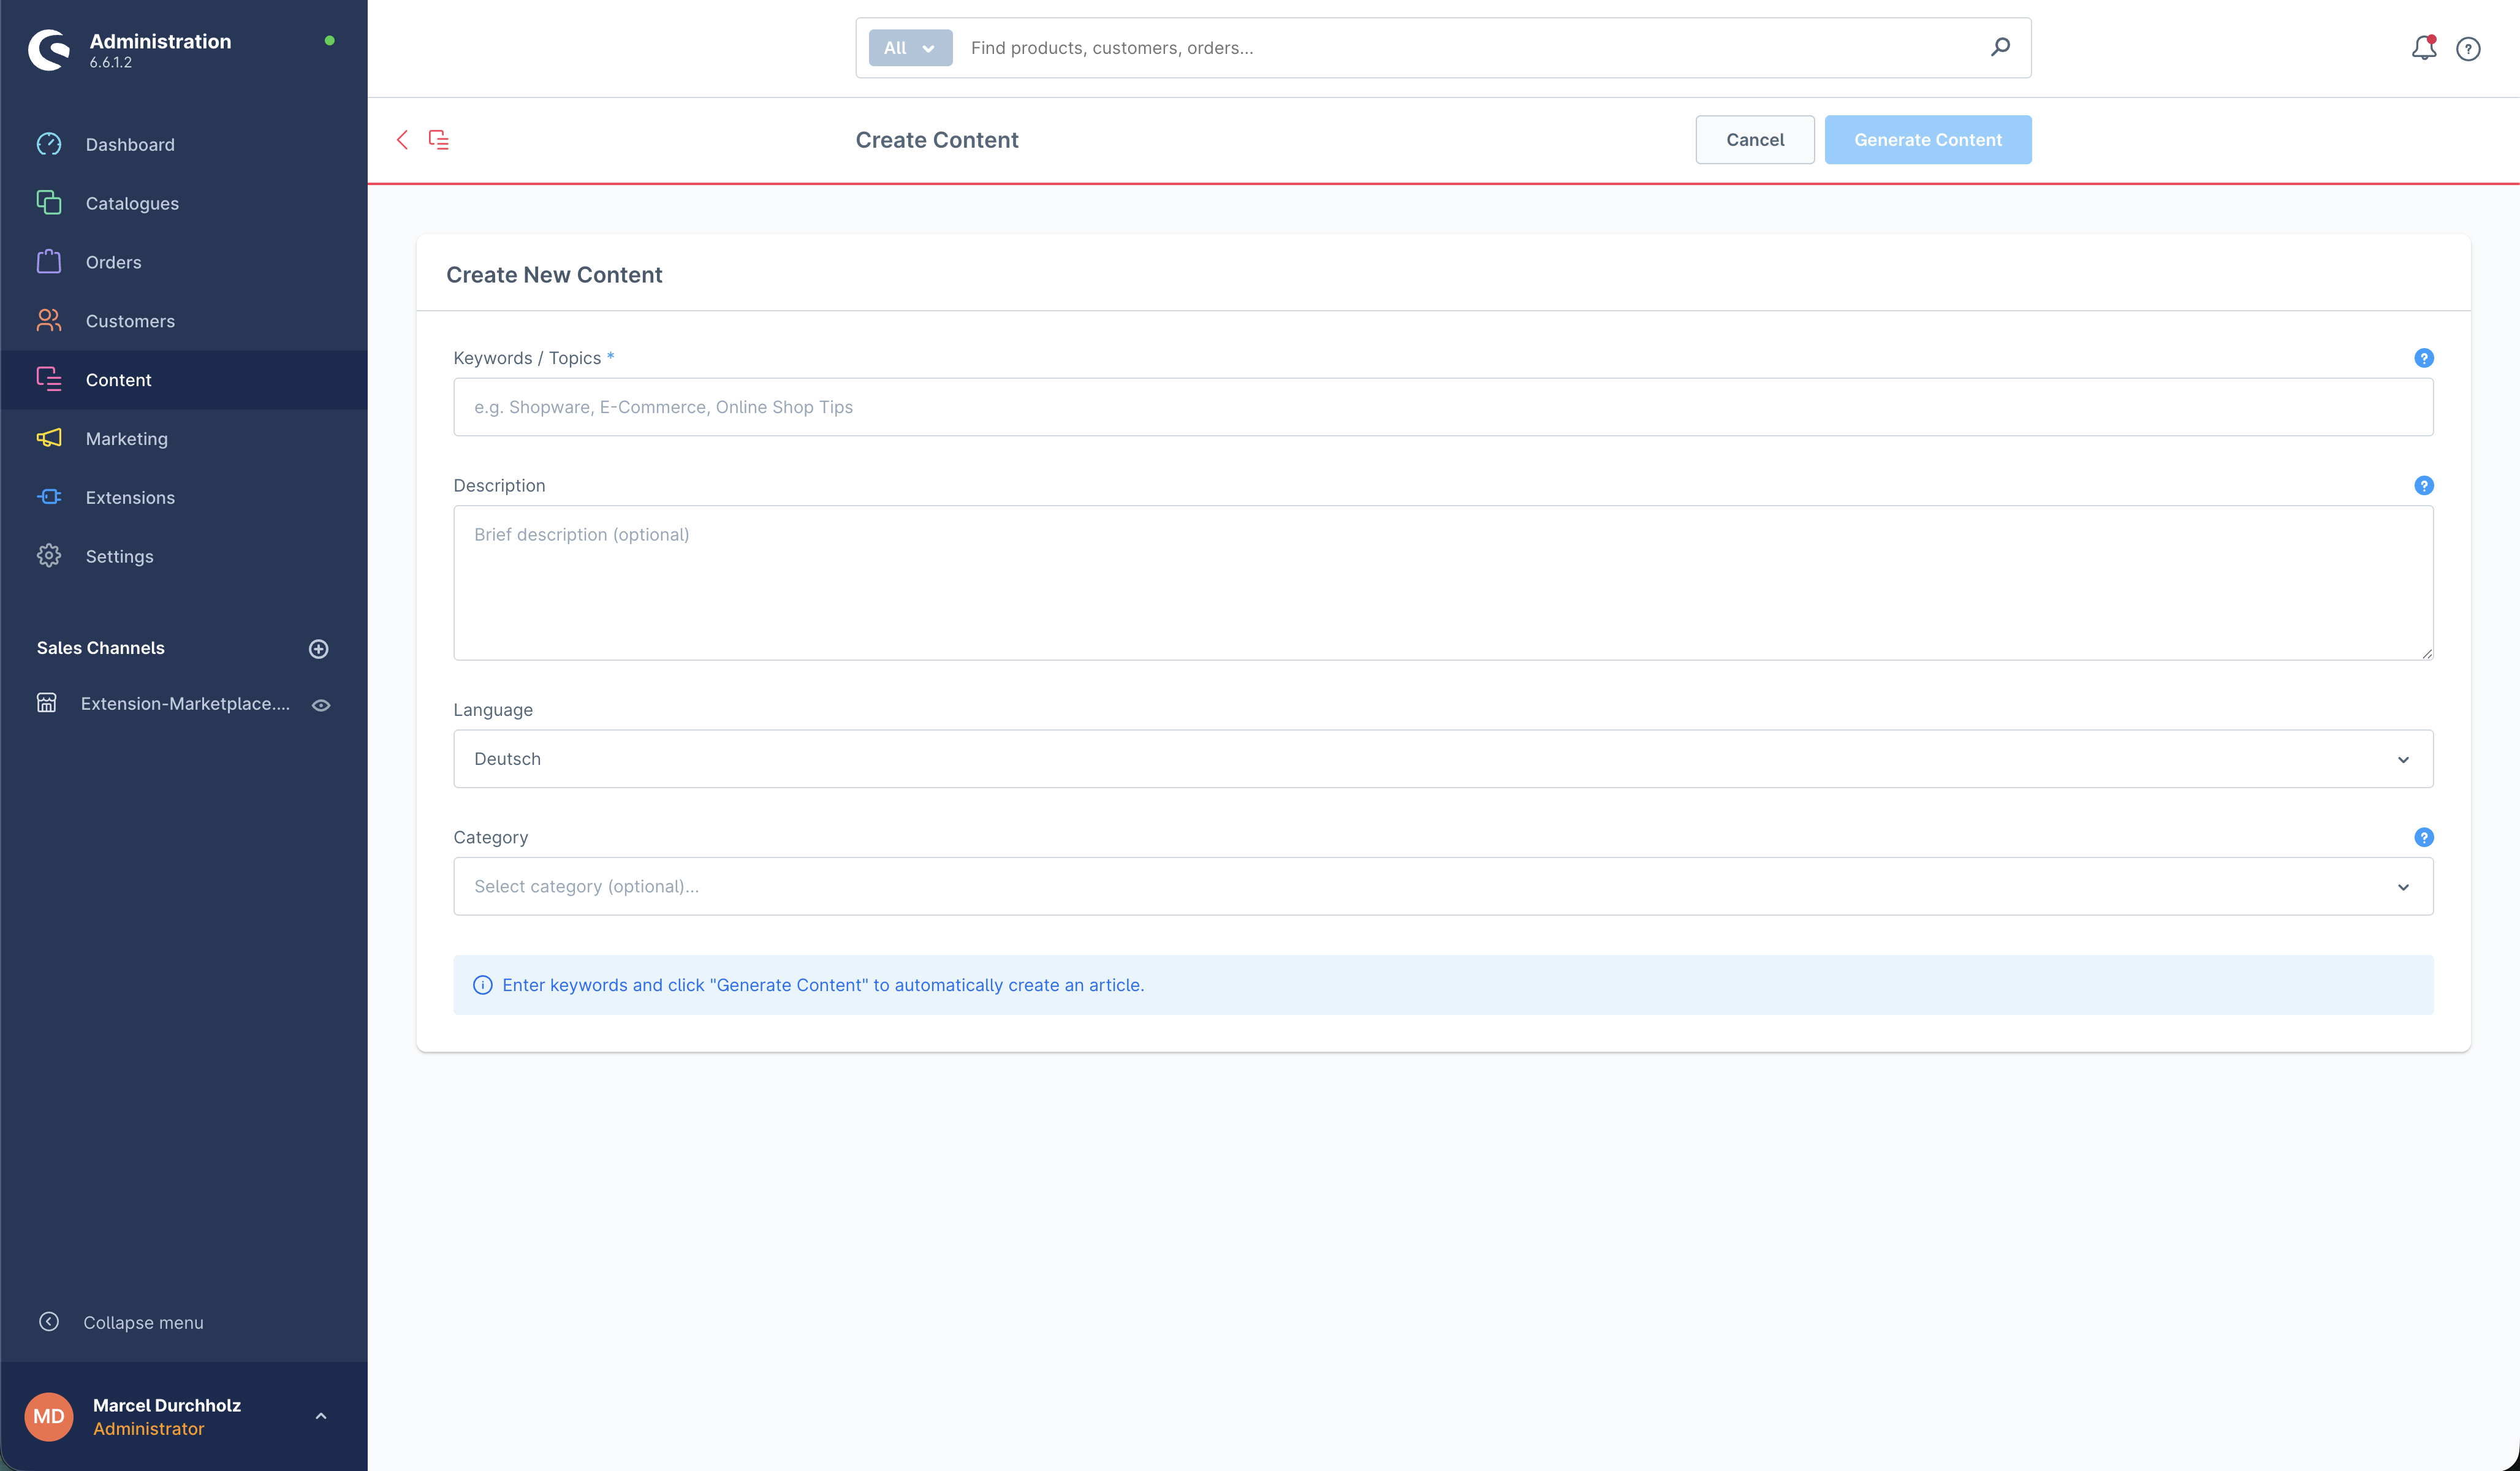2520x1471 pixels.
Task: Click the Generate Content button
Action: click(x=1927, y=140)
